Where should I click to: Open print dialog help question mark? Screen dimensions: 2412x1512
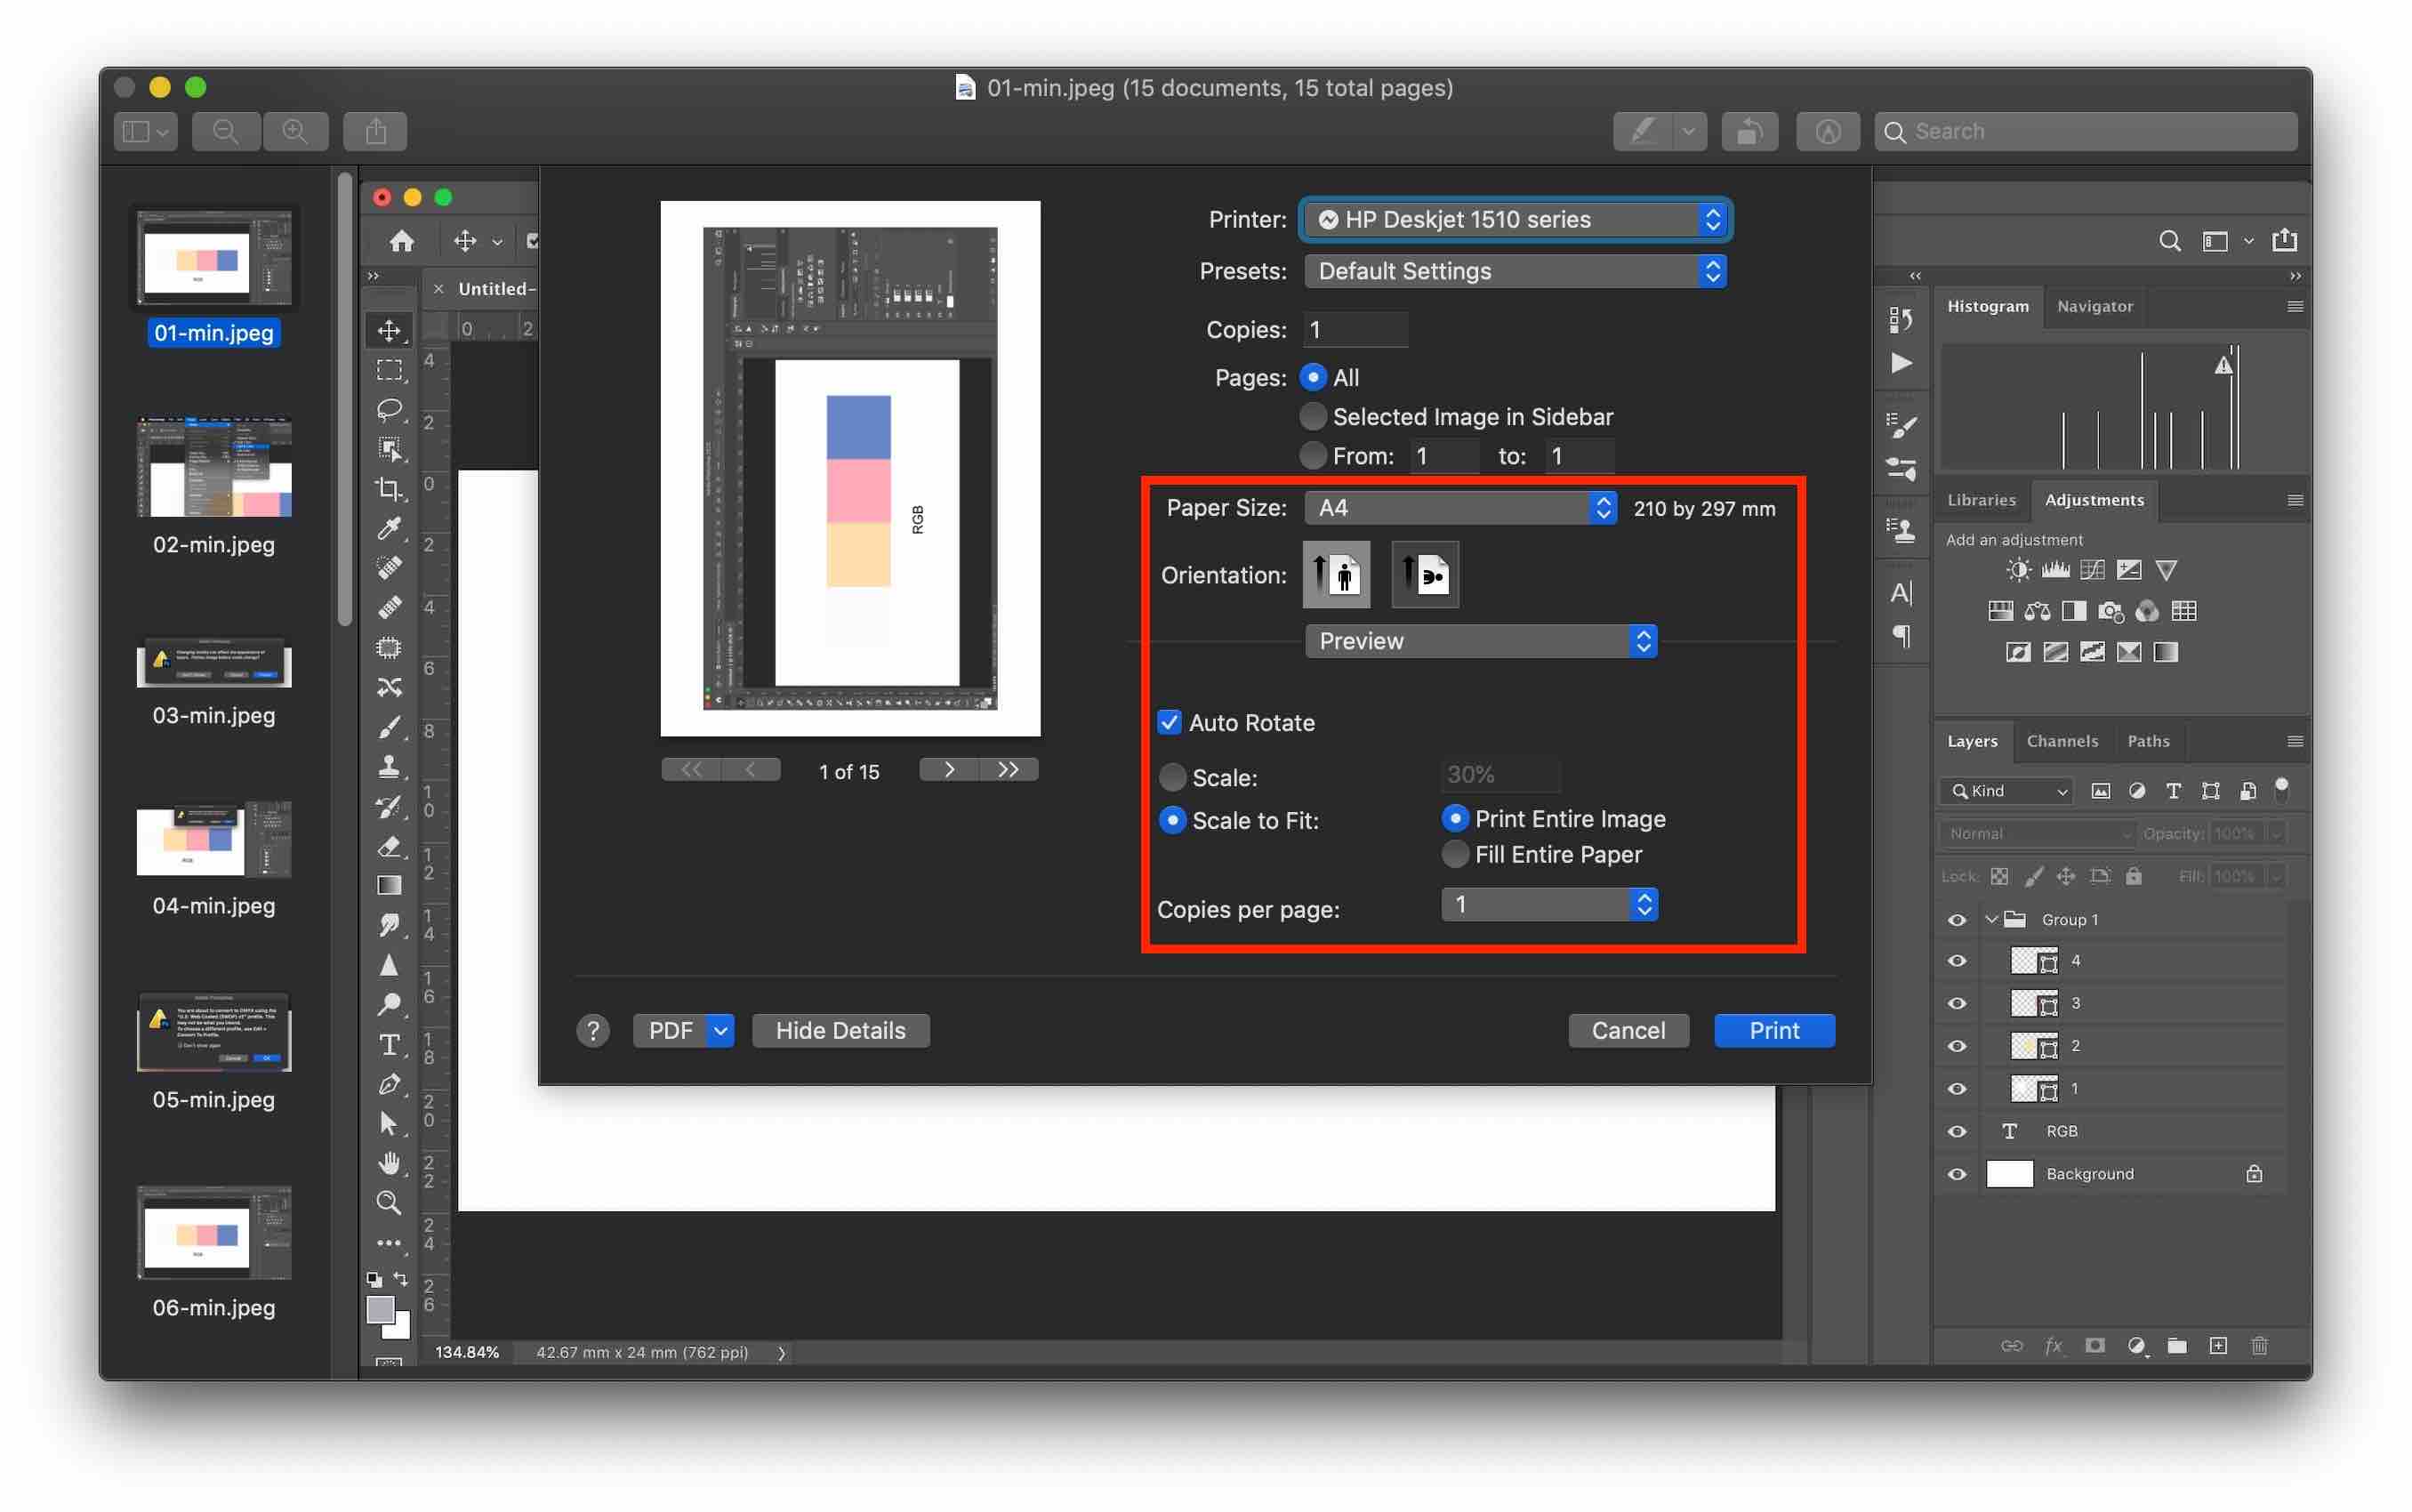pyautogui.click(x=593, y=1030)
